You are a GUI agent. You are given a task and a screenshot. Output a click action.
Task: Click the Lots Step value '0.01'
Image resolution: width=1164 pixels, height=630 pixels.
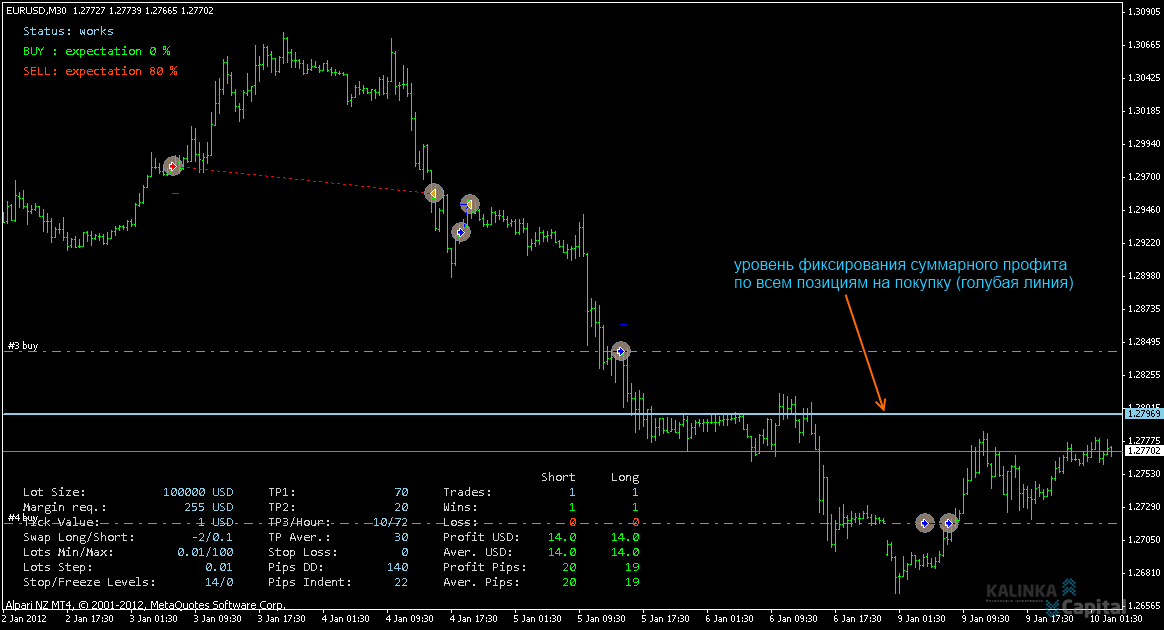click(x=219, y=567)
